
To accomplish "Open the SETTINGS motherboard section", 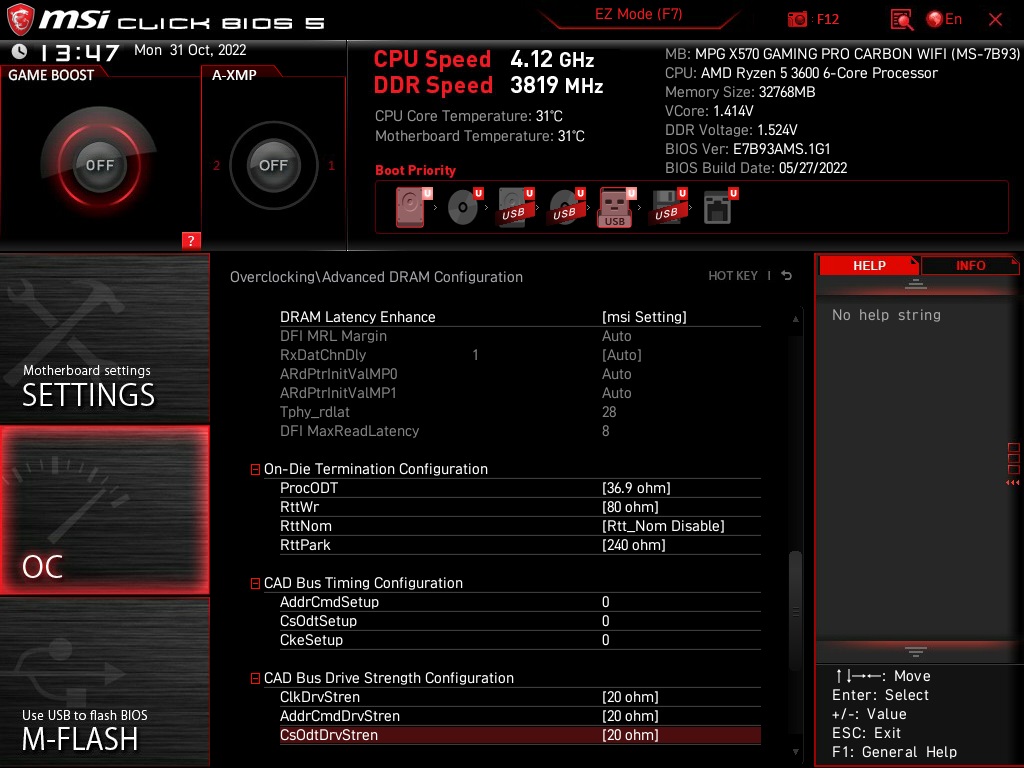I will (x=104, y=338).
